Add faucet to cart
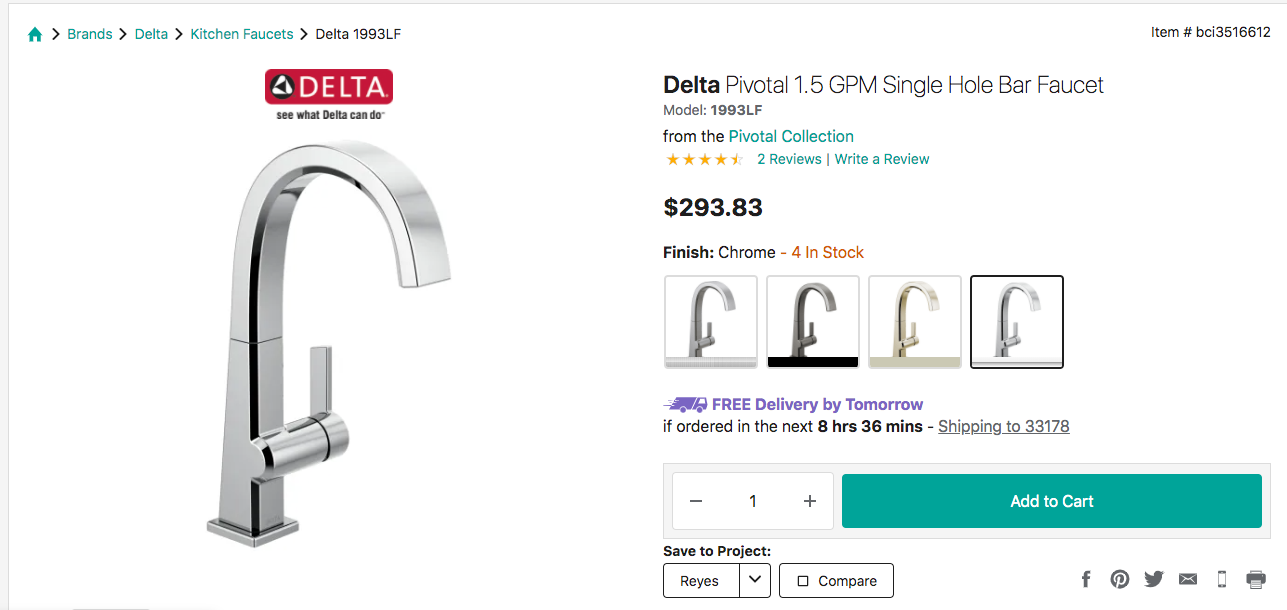 [x=1051, y=501]
